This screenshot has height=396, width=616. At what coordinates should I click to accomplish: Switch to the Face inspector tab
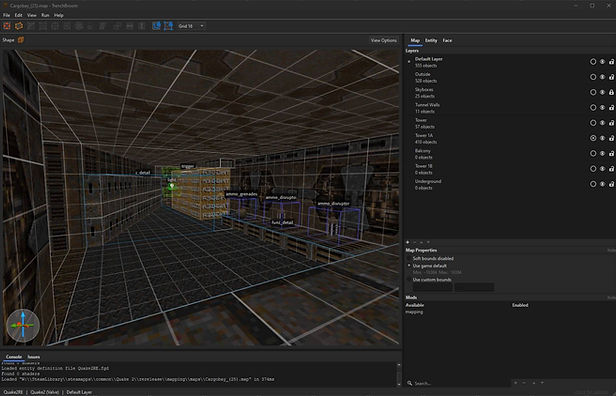(447, 40)
